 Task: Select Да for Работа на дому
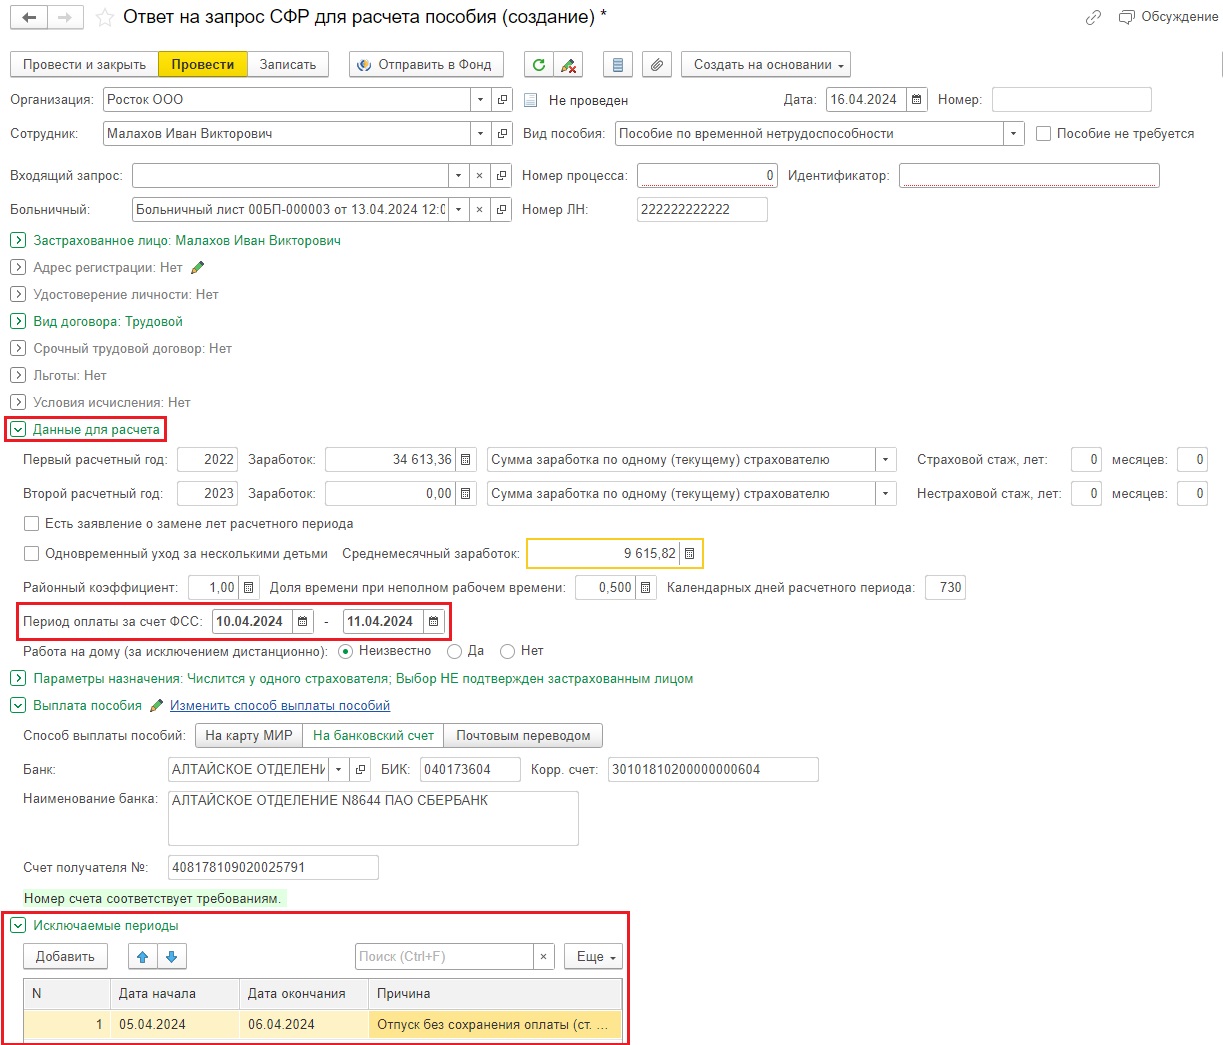[454, 652]
